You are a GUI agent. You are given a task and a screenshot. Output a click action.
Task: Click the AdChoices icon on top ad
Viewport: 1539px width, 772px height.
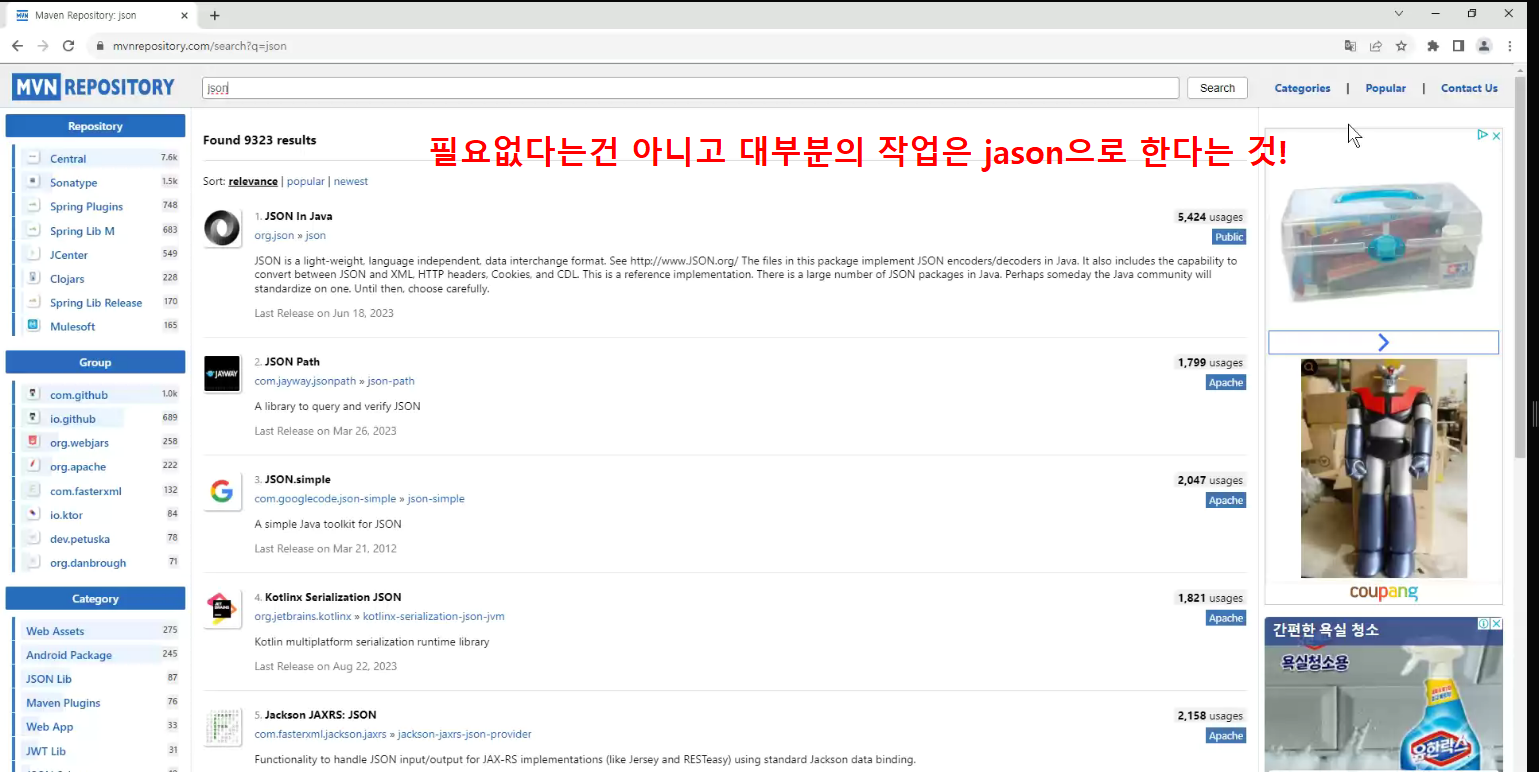1484,135
